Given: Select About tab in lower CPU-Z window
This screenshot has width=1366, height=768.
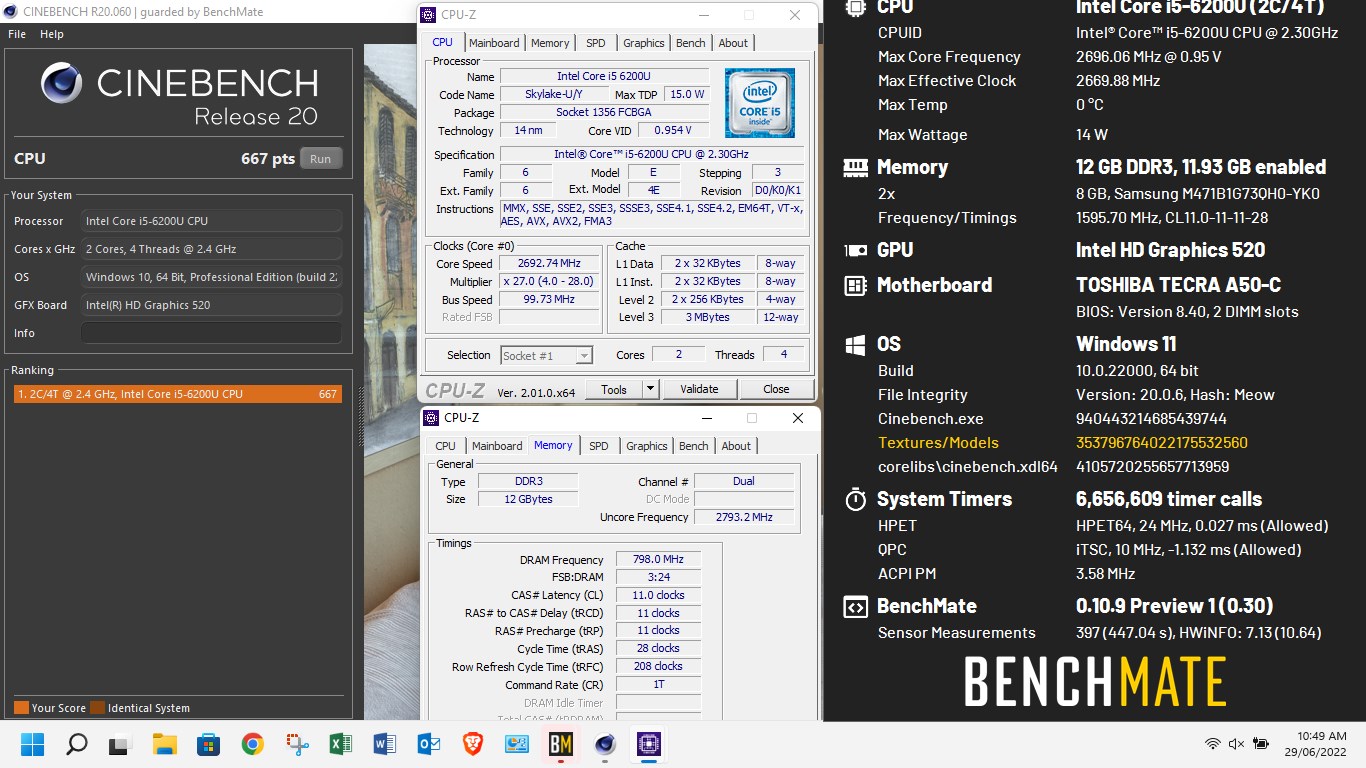Looking at the screenshot, I should tap(736, 446).
